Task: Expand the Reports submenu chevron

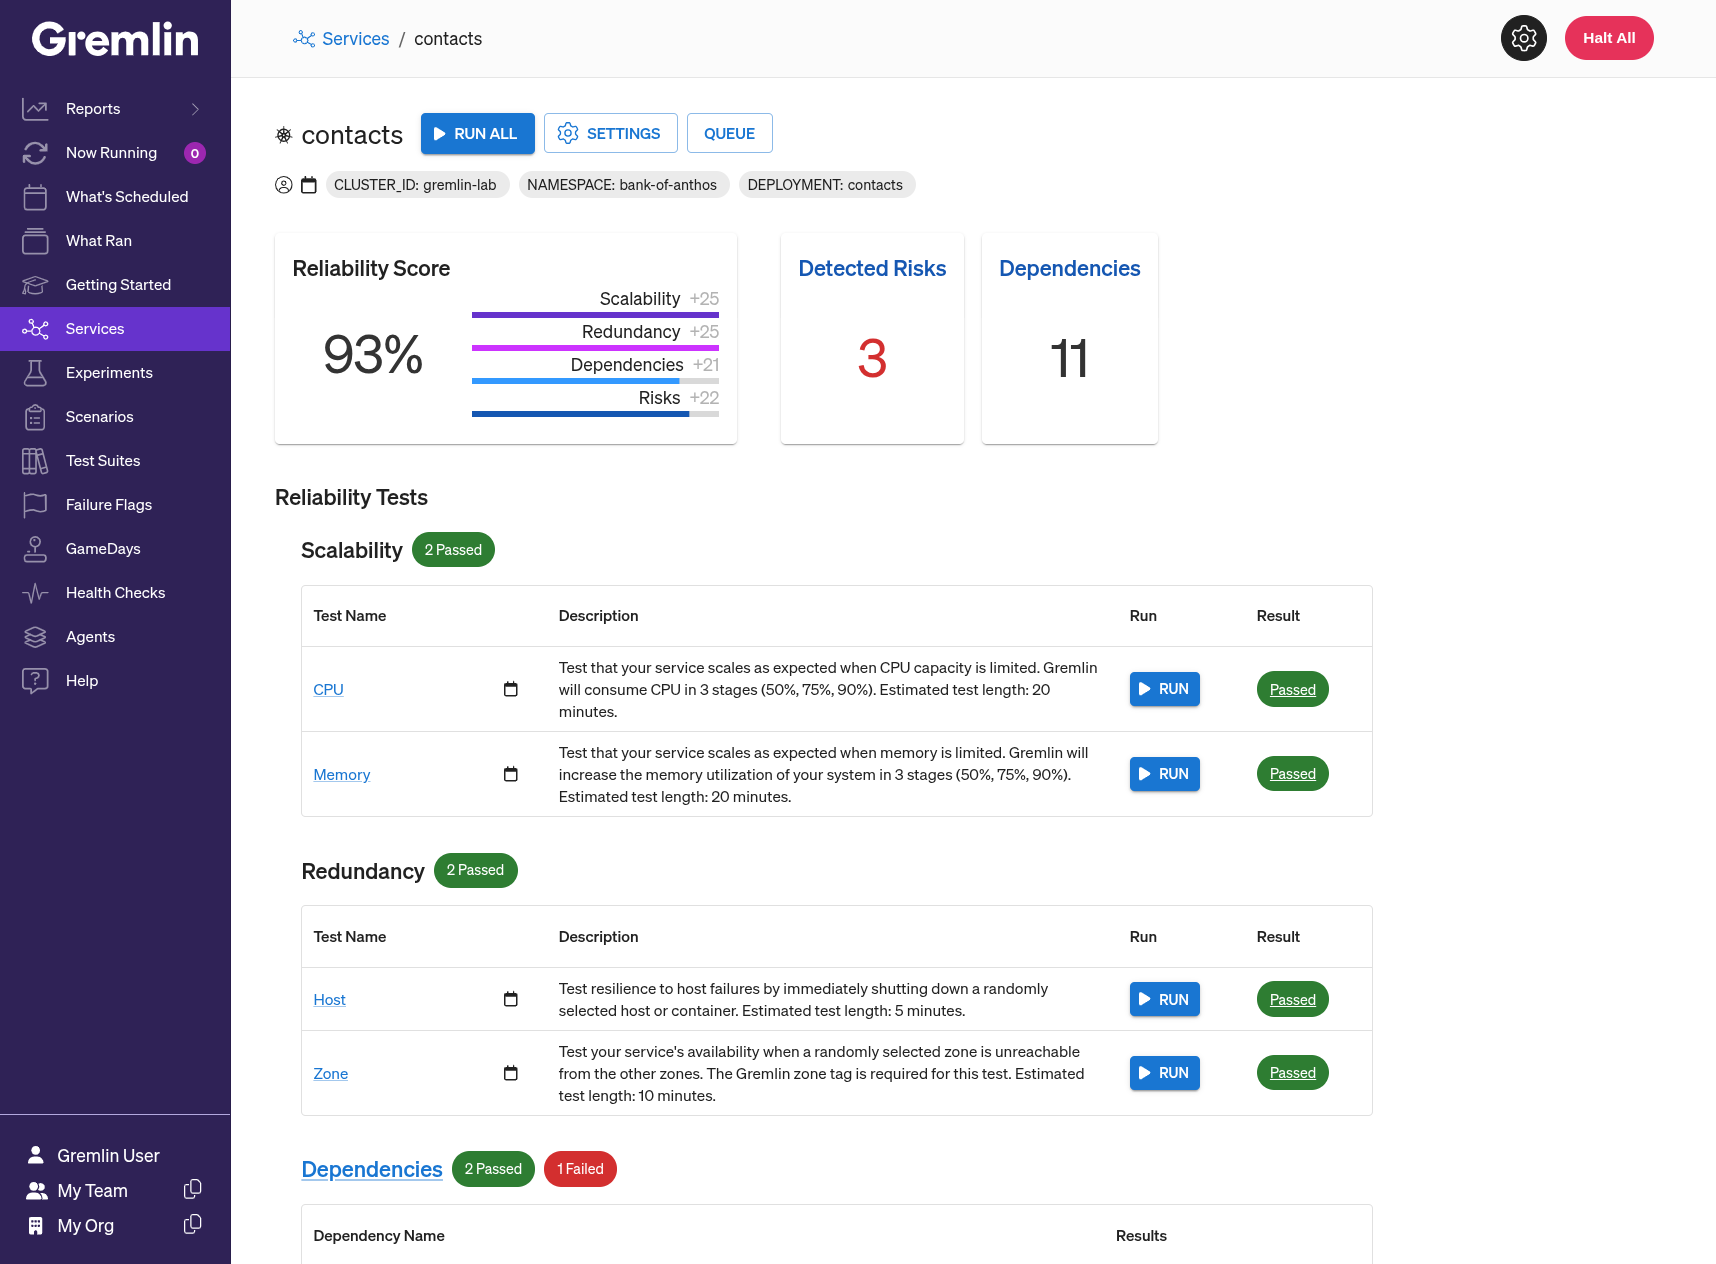Action: [x=195, y=109]
